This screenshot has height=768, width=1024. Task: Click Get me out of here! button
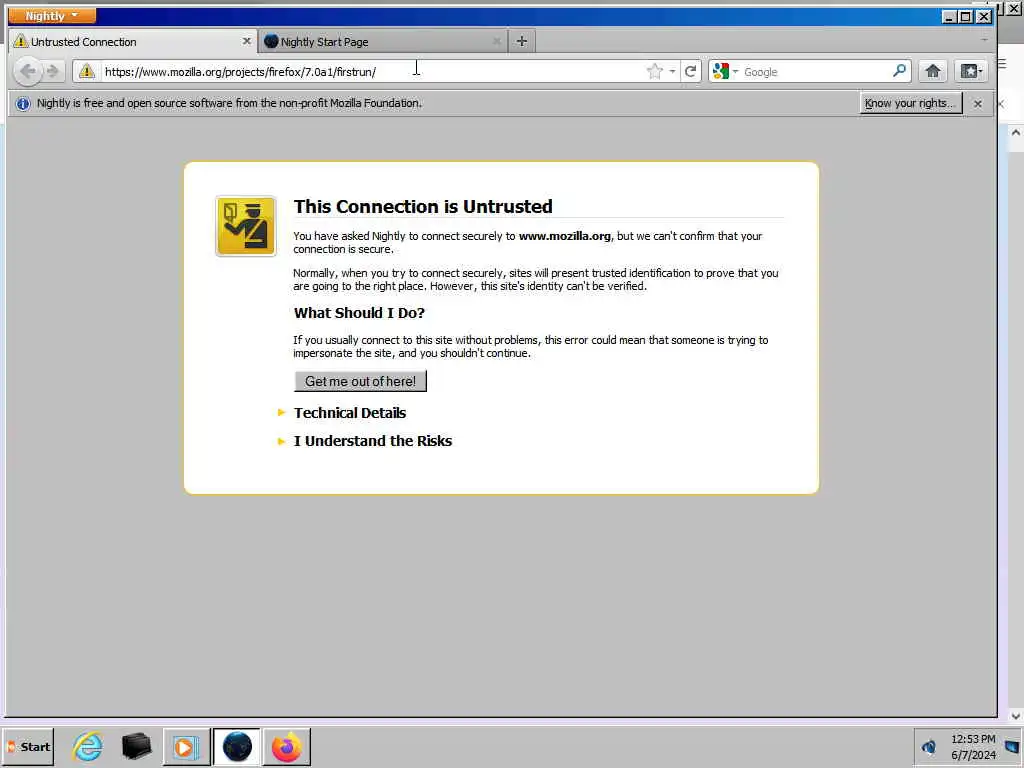click(360, 381)
